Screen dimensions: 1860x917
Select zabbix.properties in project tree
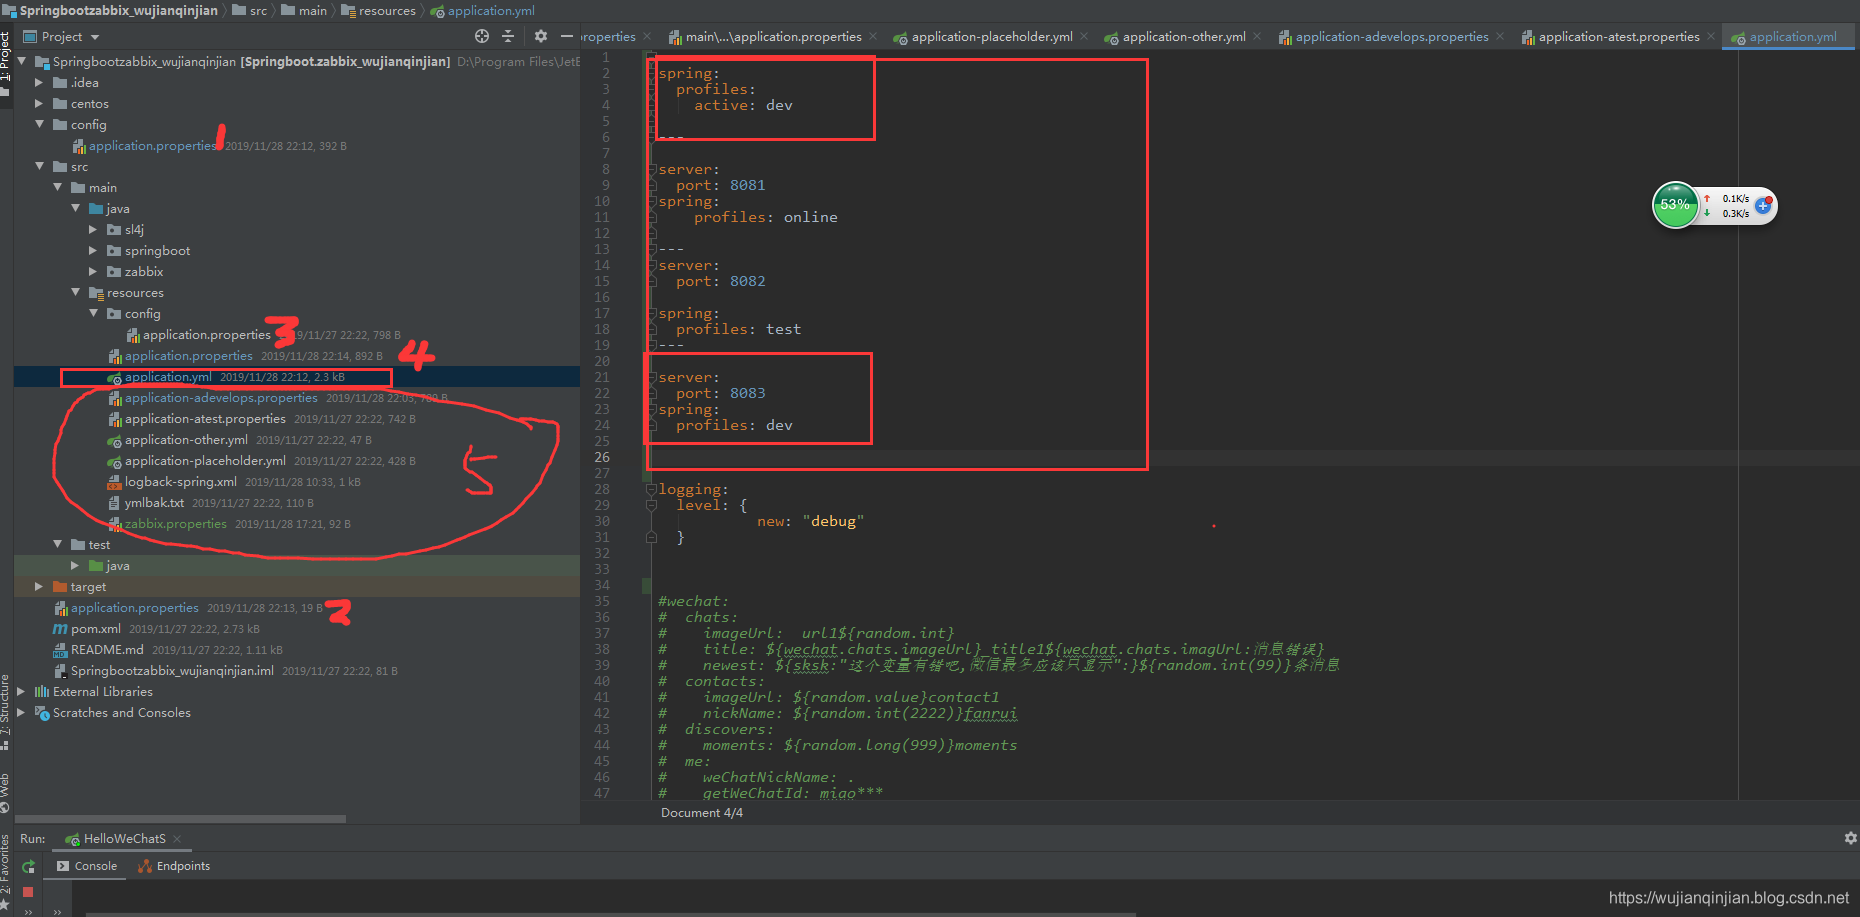click(175, 524)
